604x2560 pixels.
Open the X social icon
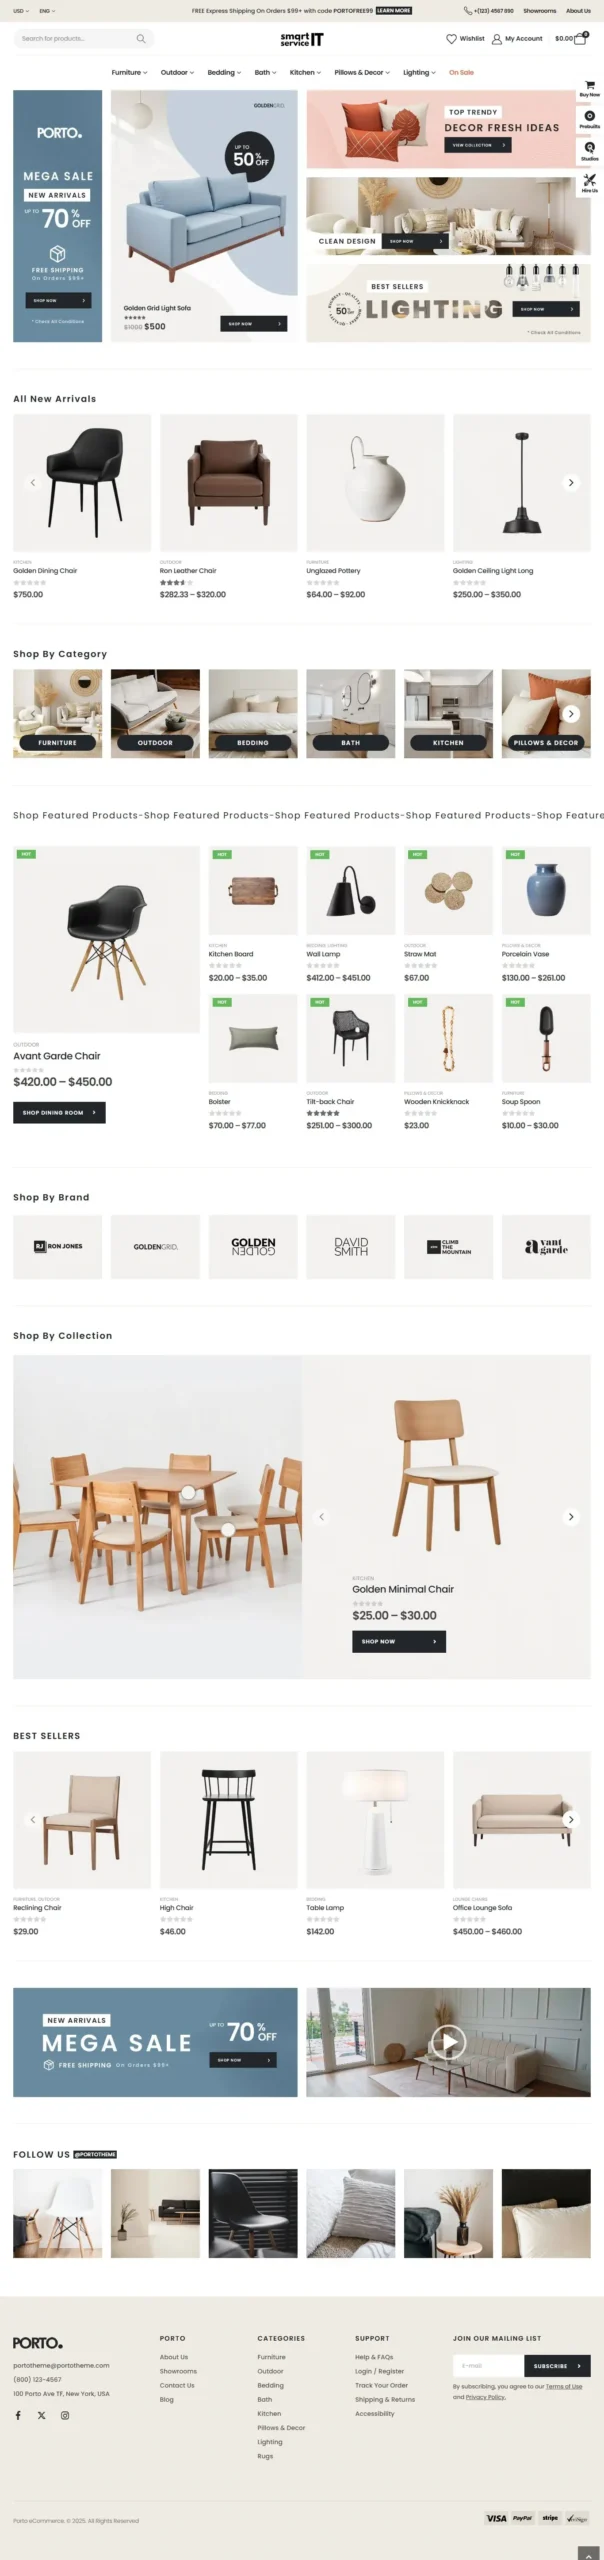42,2415
